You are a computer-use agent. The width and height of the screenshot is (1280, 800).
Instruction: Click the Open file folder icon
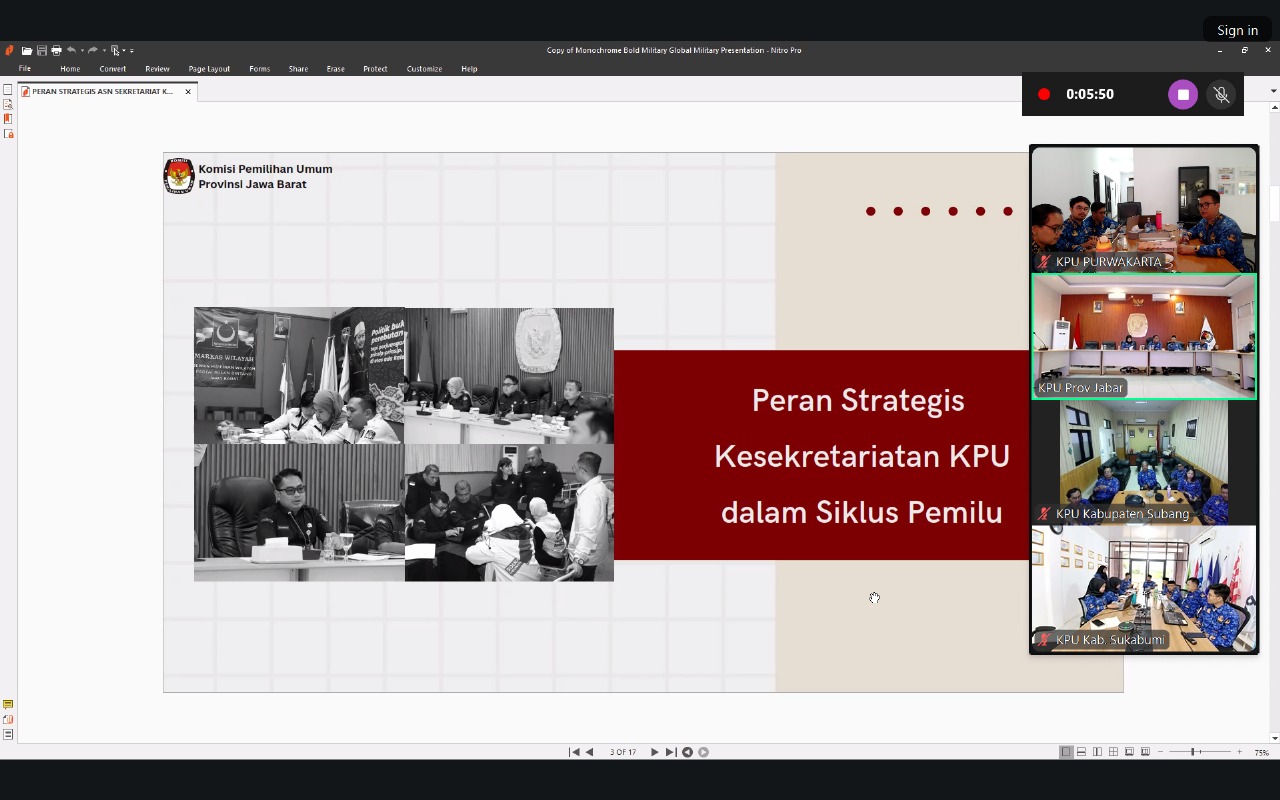tap(28, 50)
